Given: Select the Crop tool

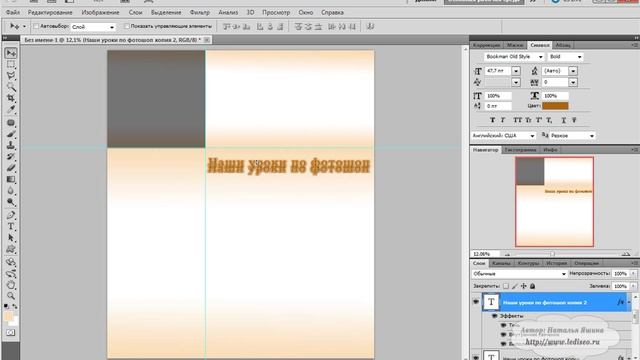Looking at the screenshot, I should (x=11, y=98).
